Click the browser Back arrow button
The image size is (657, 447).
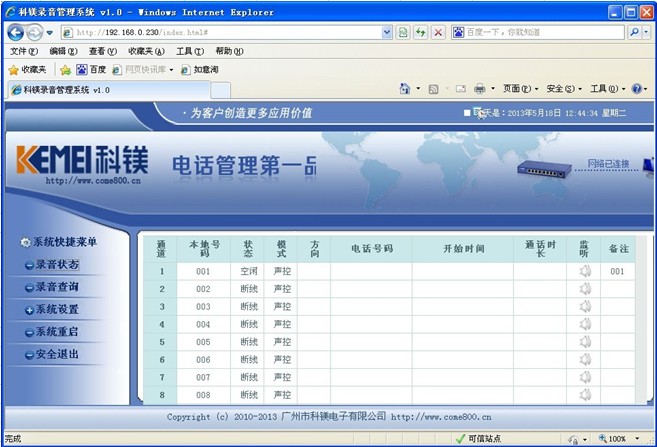click(16, 32)
